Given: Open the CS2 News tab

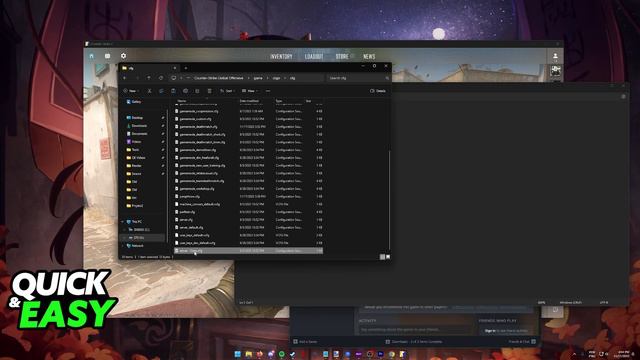Looking at the screenshot, I should click(x=369, y=57).
